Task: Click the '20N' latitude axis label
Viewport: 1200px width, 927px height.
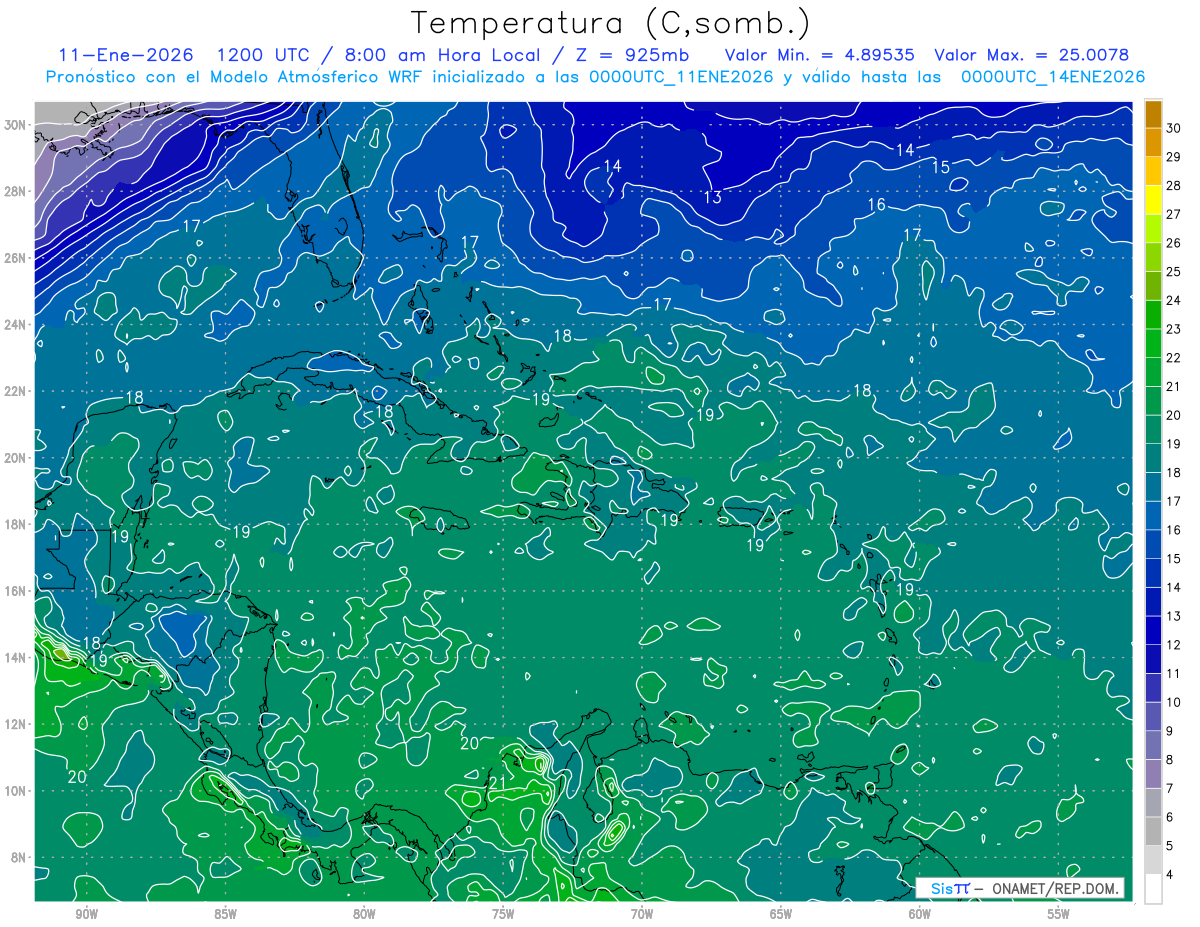Action: point(16,458)
